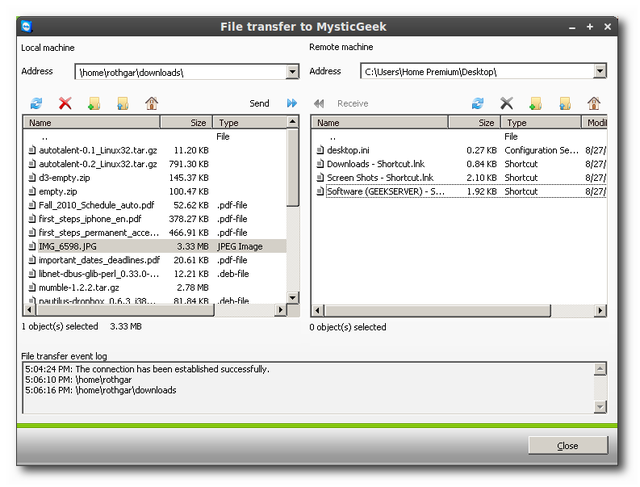Click the remote Modified column header
The width and height of the screenshot is (640, 487).
pyautogui.click(x=595, y=122)
